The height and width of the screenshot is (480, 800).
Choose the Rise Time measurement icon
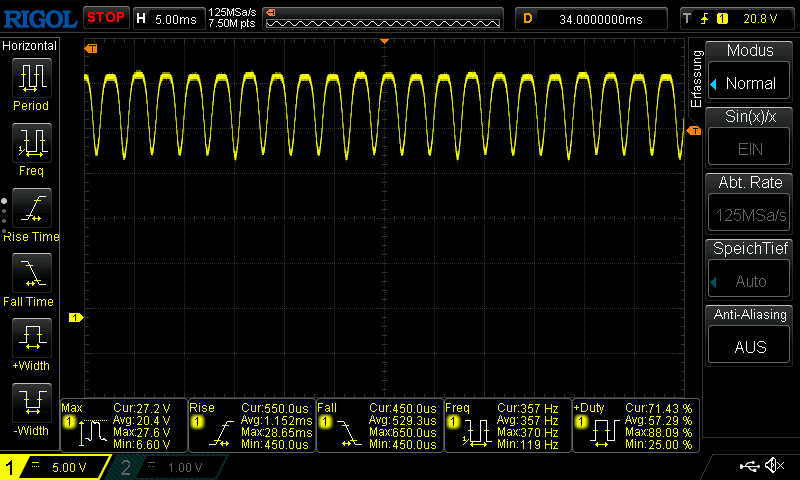coord(31,209)
